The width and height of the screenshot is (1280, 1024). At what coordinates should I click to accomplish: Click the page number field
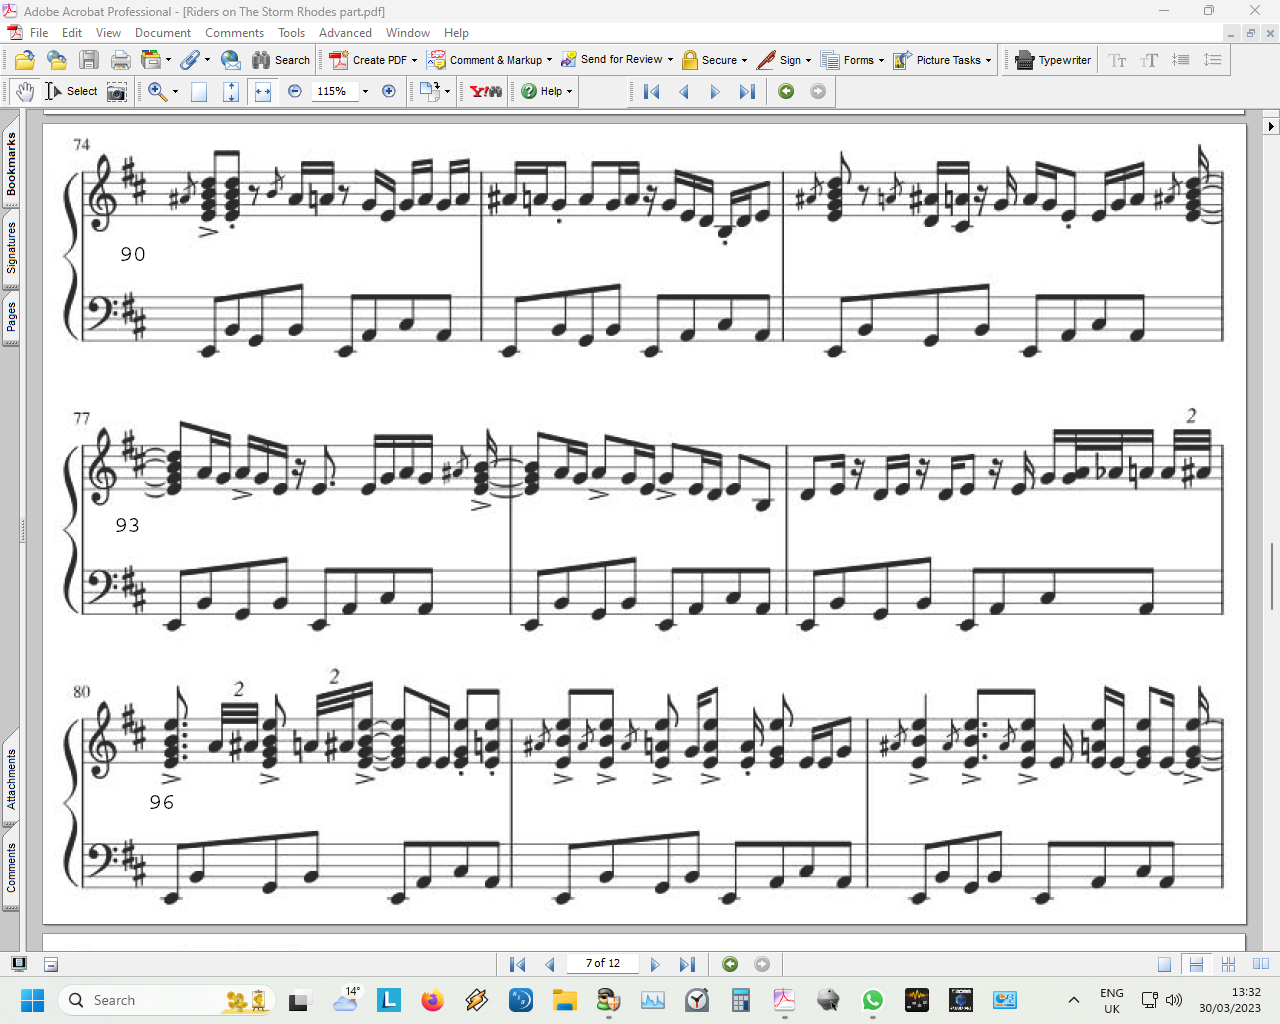click(603, 963)
